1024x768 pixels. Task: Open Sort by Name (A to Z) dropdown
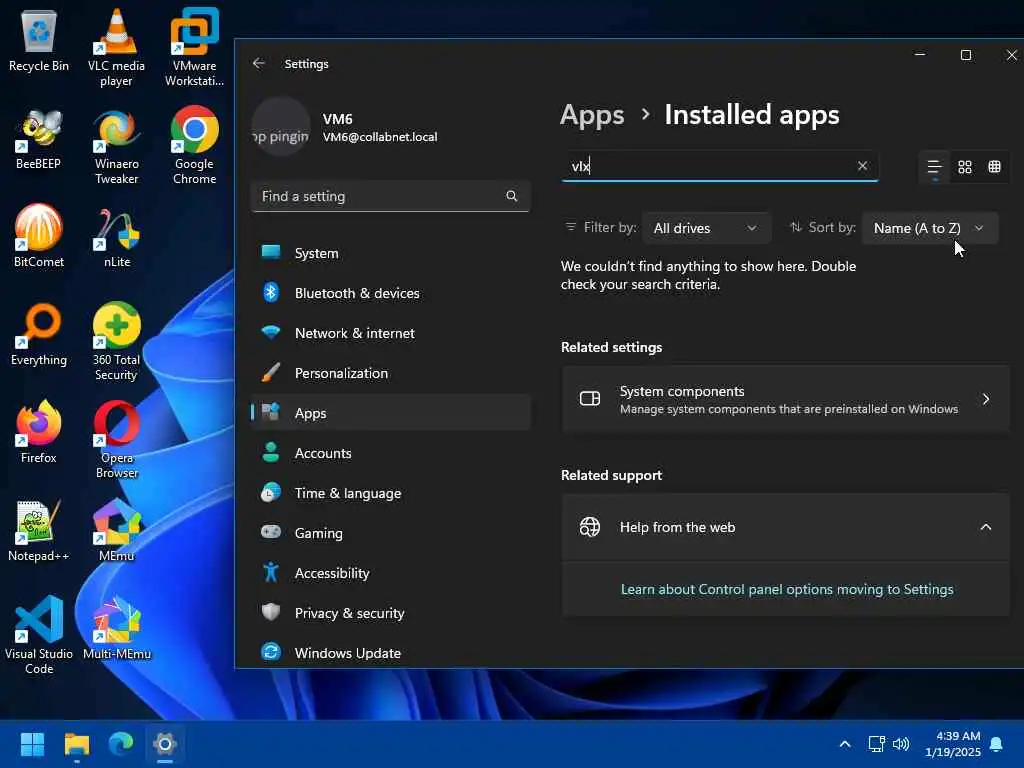(x=930, y=228)
